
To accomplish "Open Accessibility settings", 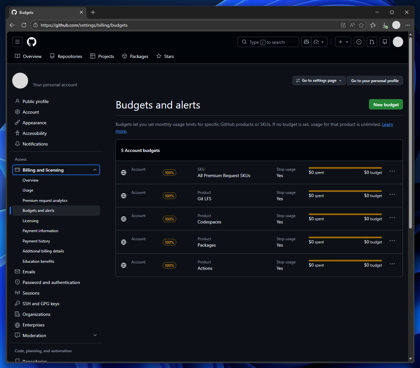I will point(34,133).
